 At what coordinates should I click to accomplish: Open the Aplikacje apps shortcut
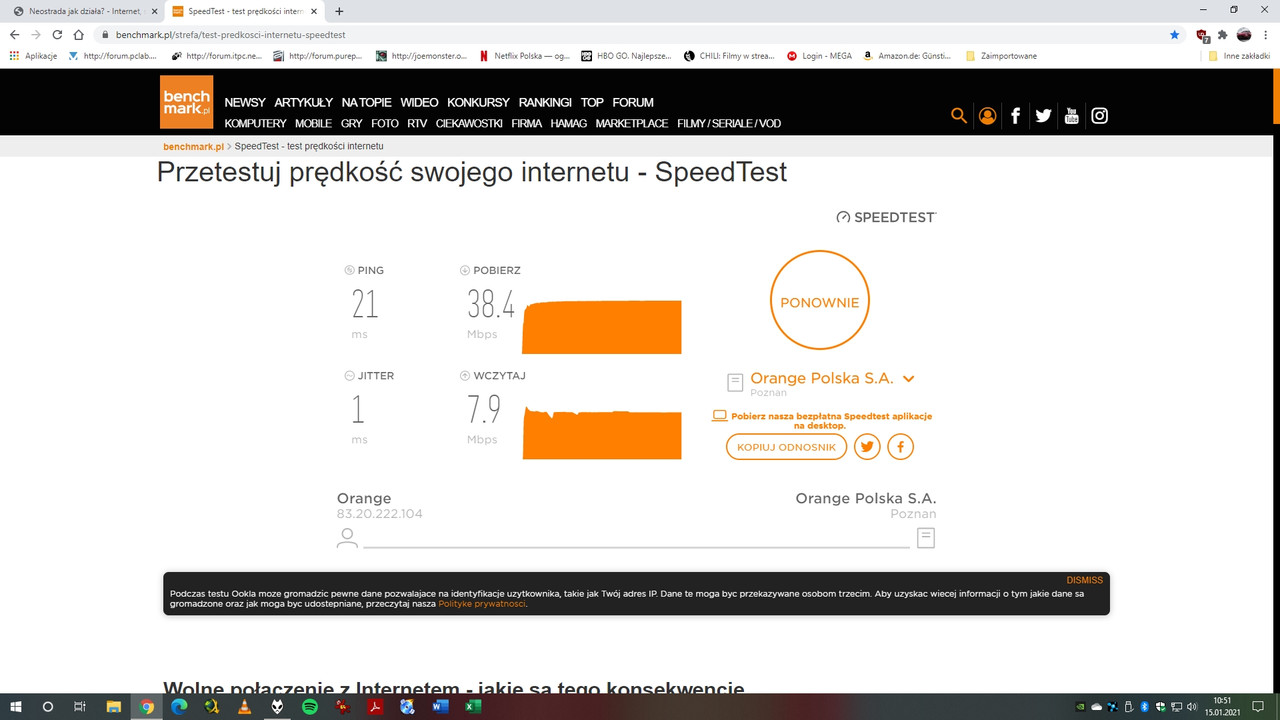(x=33, y=56)
